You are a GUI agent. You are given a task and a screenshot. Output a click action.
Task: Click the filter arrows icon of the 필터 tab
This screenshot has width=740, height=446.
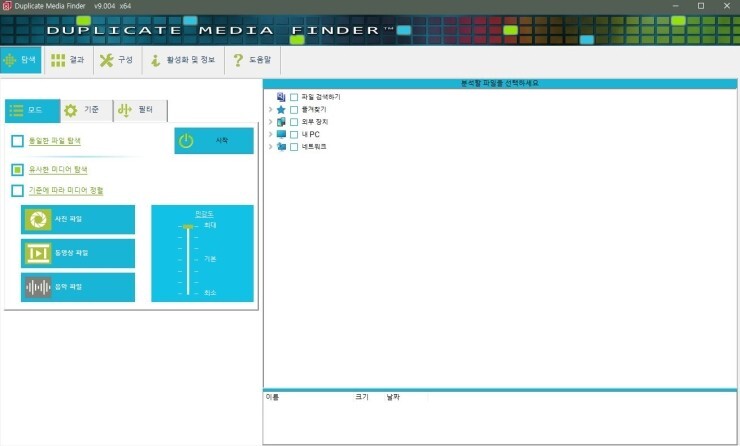[x=125, y=110]
